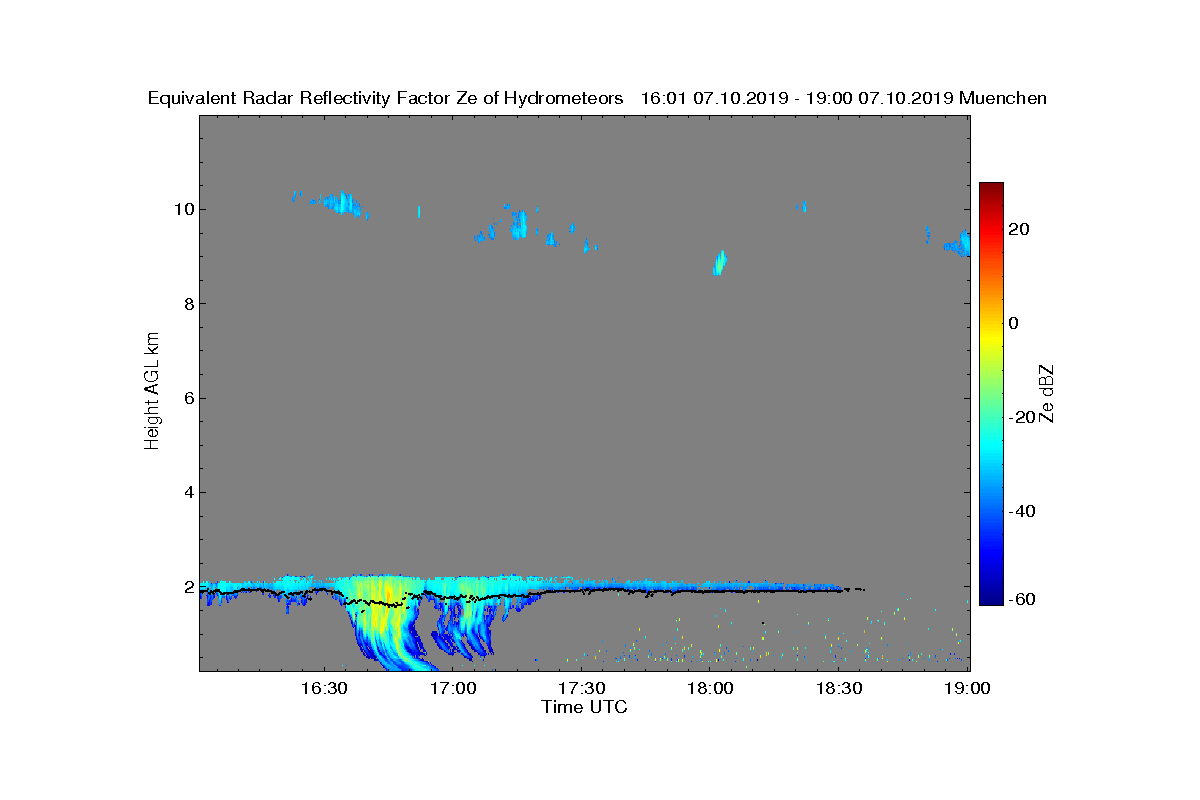This screenshot has height=800, width=1200.
Task: Click the 'Height AGL km' axis label
Action: (152, 393)
